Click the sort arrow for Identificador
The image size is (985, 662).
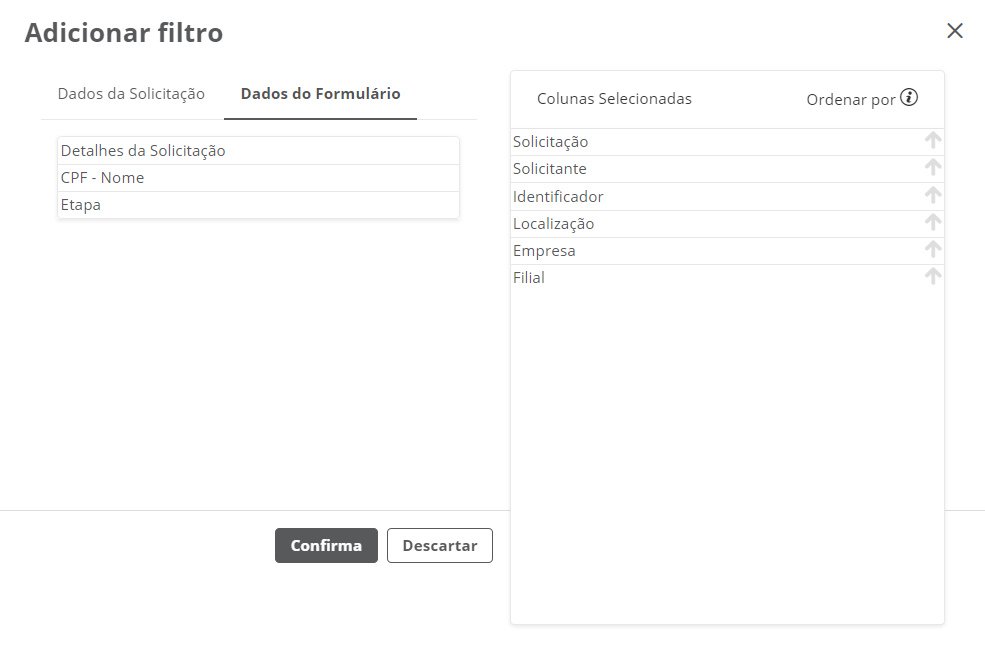[933, 195]
